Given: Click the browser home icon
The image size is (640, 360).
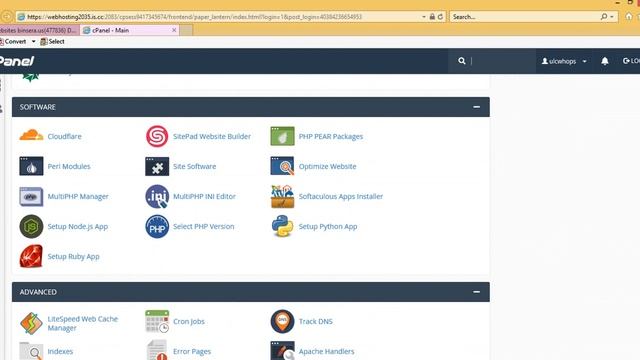Looking at the screenshot, I should pyautogui.click(x=629, y=17).
